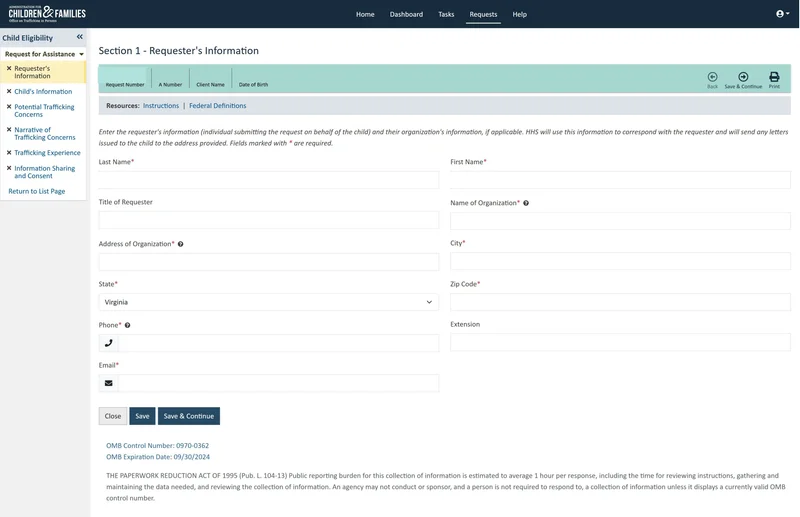Click the OMB Expiration Date text

pyautogui.click(x=158, y=457)
